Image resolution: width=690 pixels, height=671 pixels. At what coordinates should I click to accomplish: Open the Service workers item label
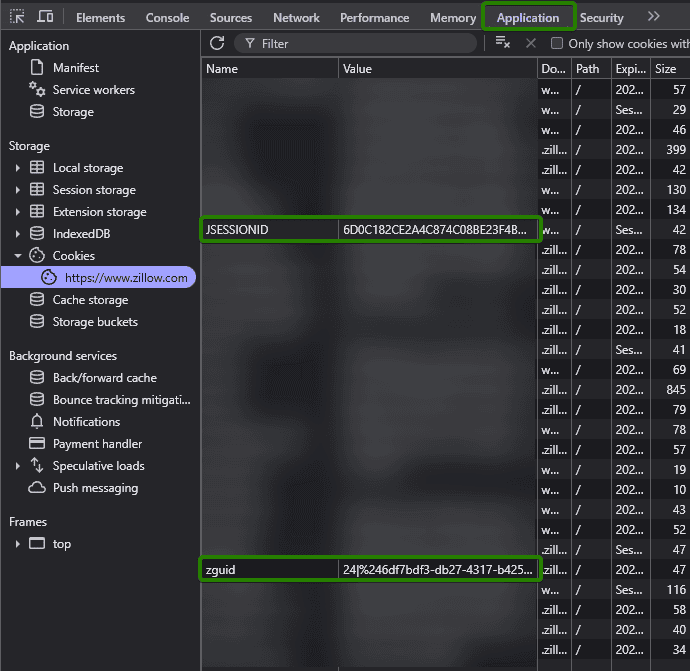[x=94, y=90]
